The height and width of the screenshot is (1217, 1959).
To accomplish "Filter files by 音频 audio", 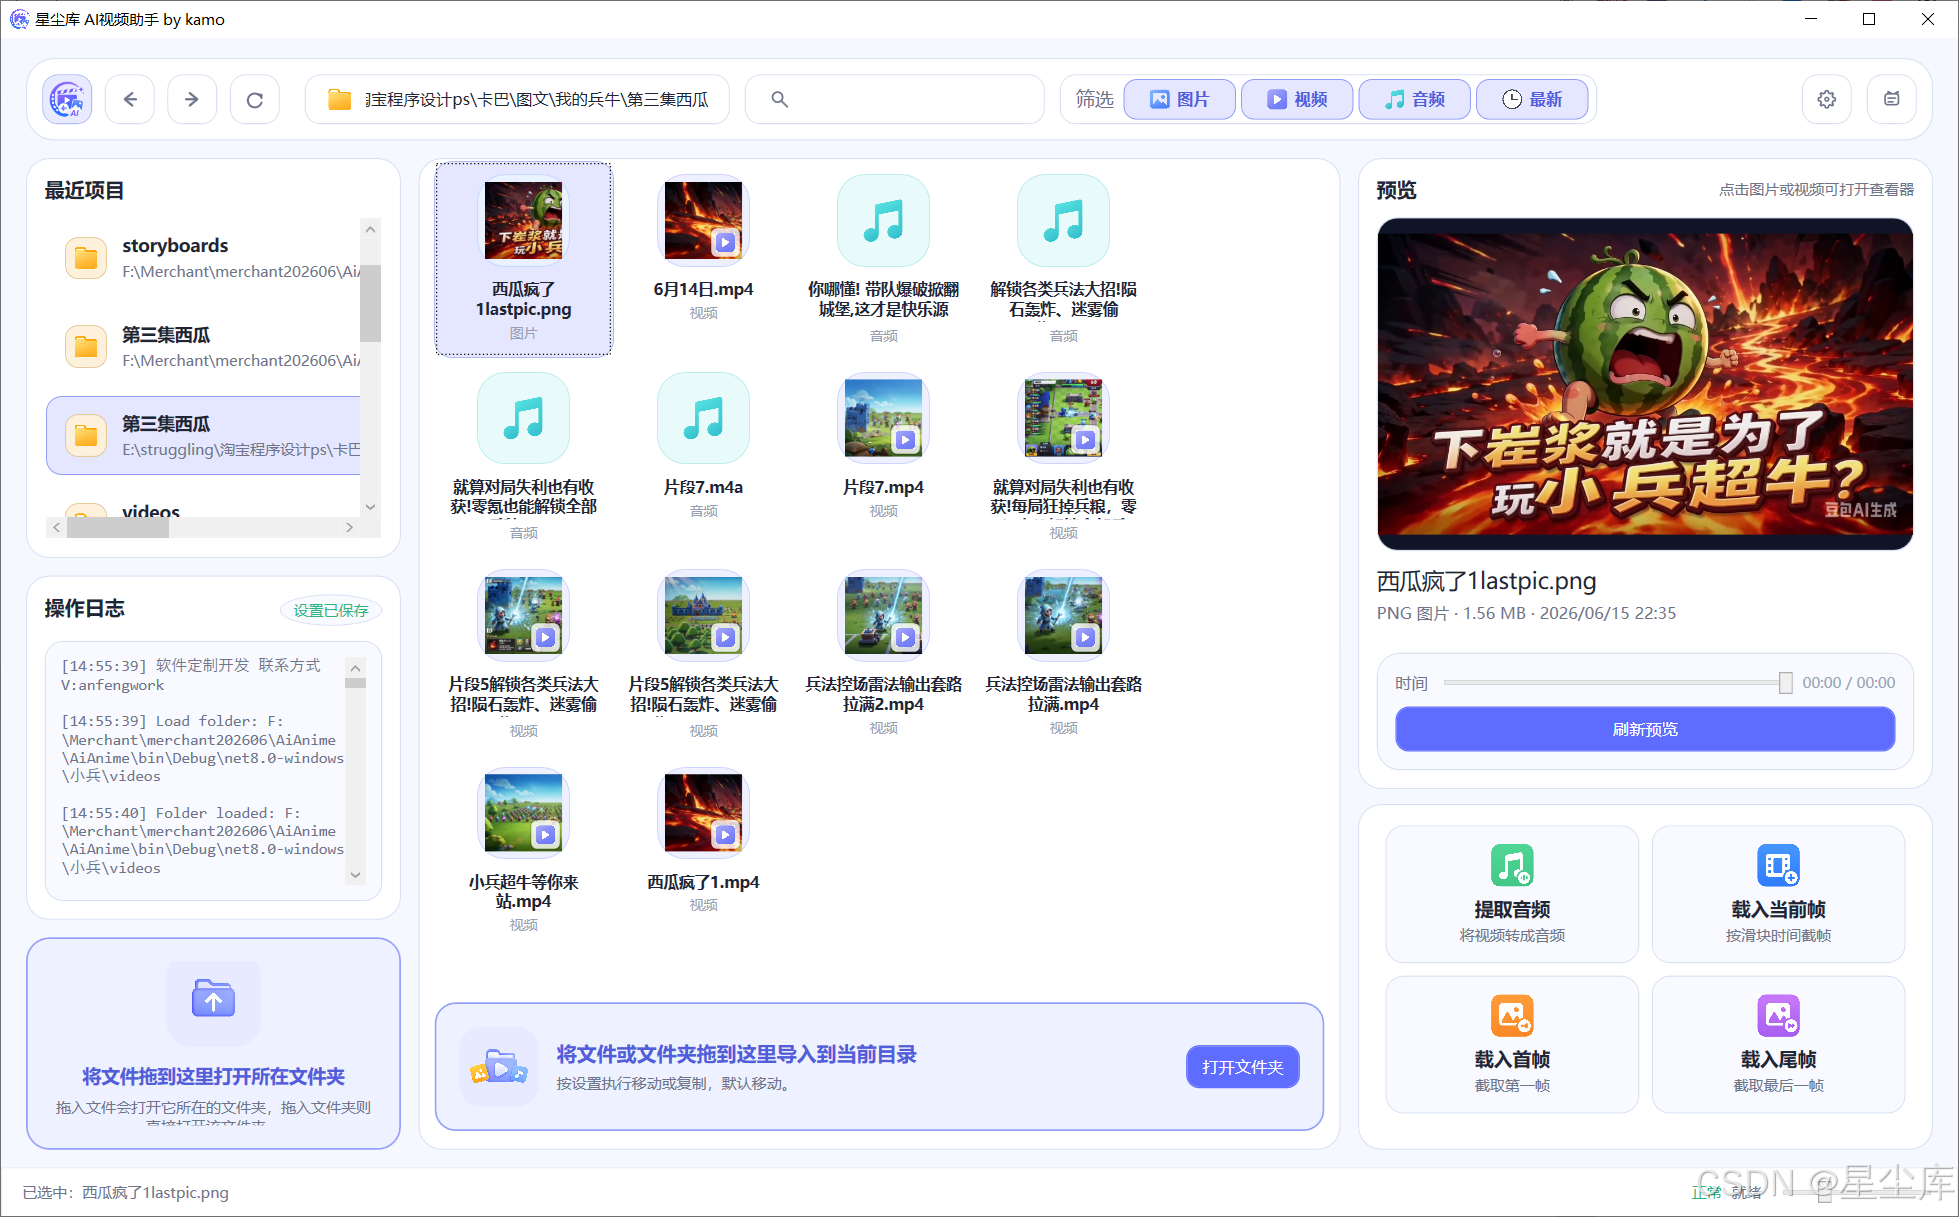I will pyautogui.click(x=1414, y=99).
